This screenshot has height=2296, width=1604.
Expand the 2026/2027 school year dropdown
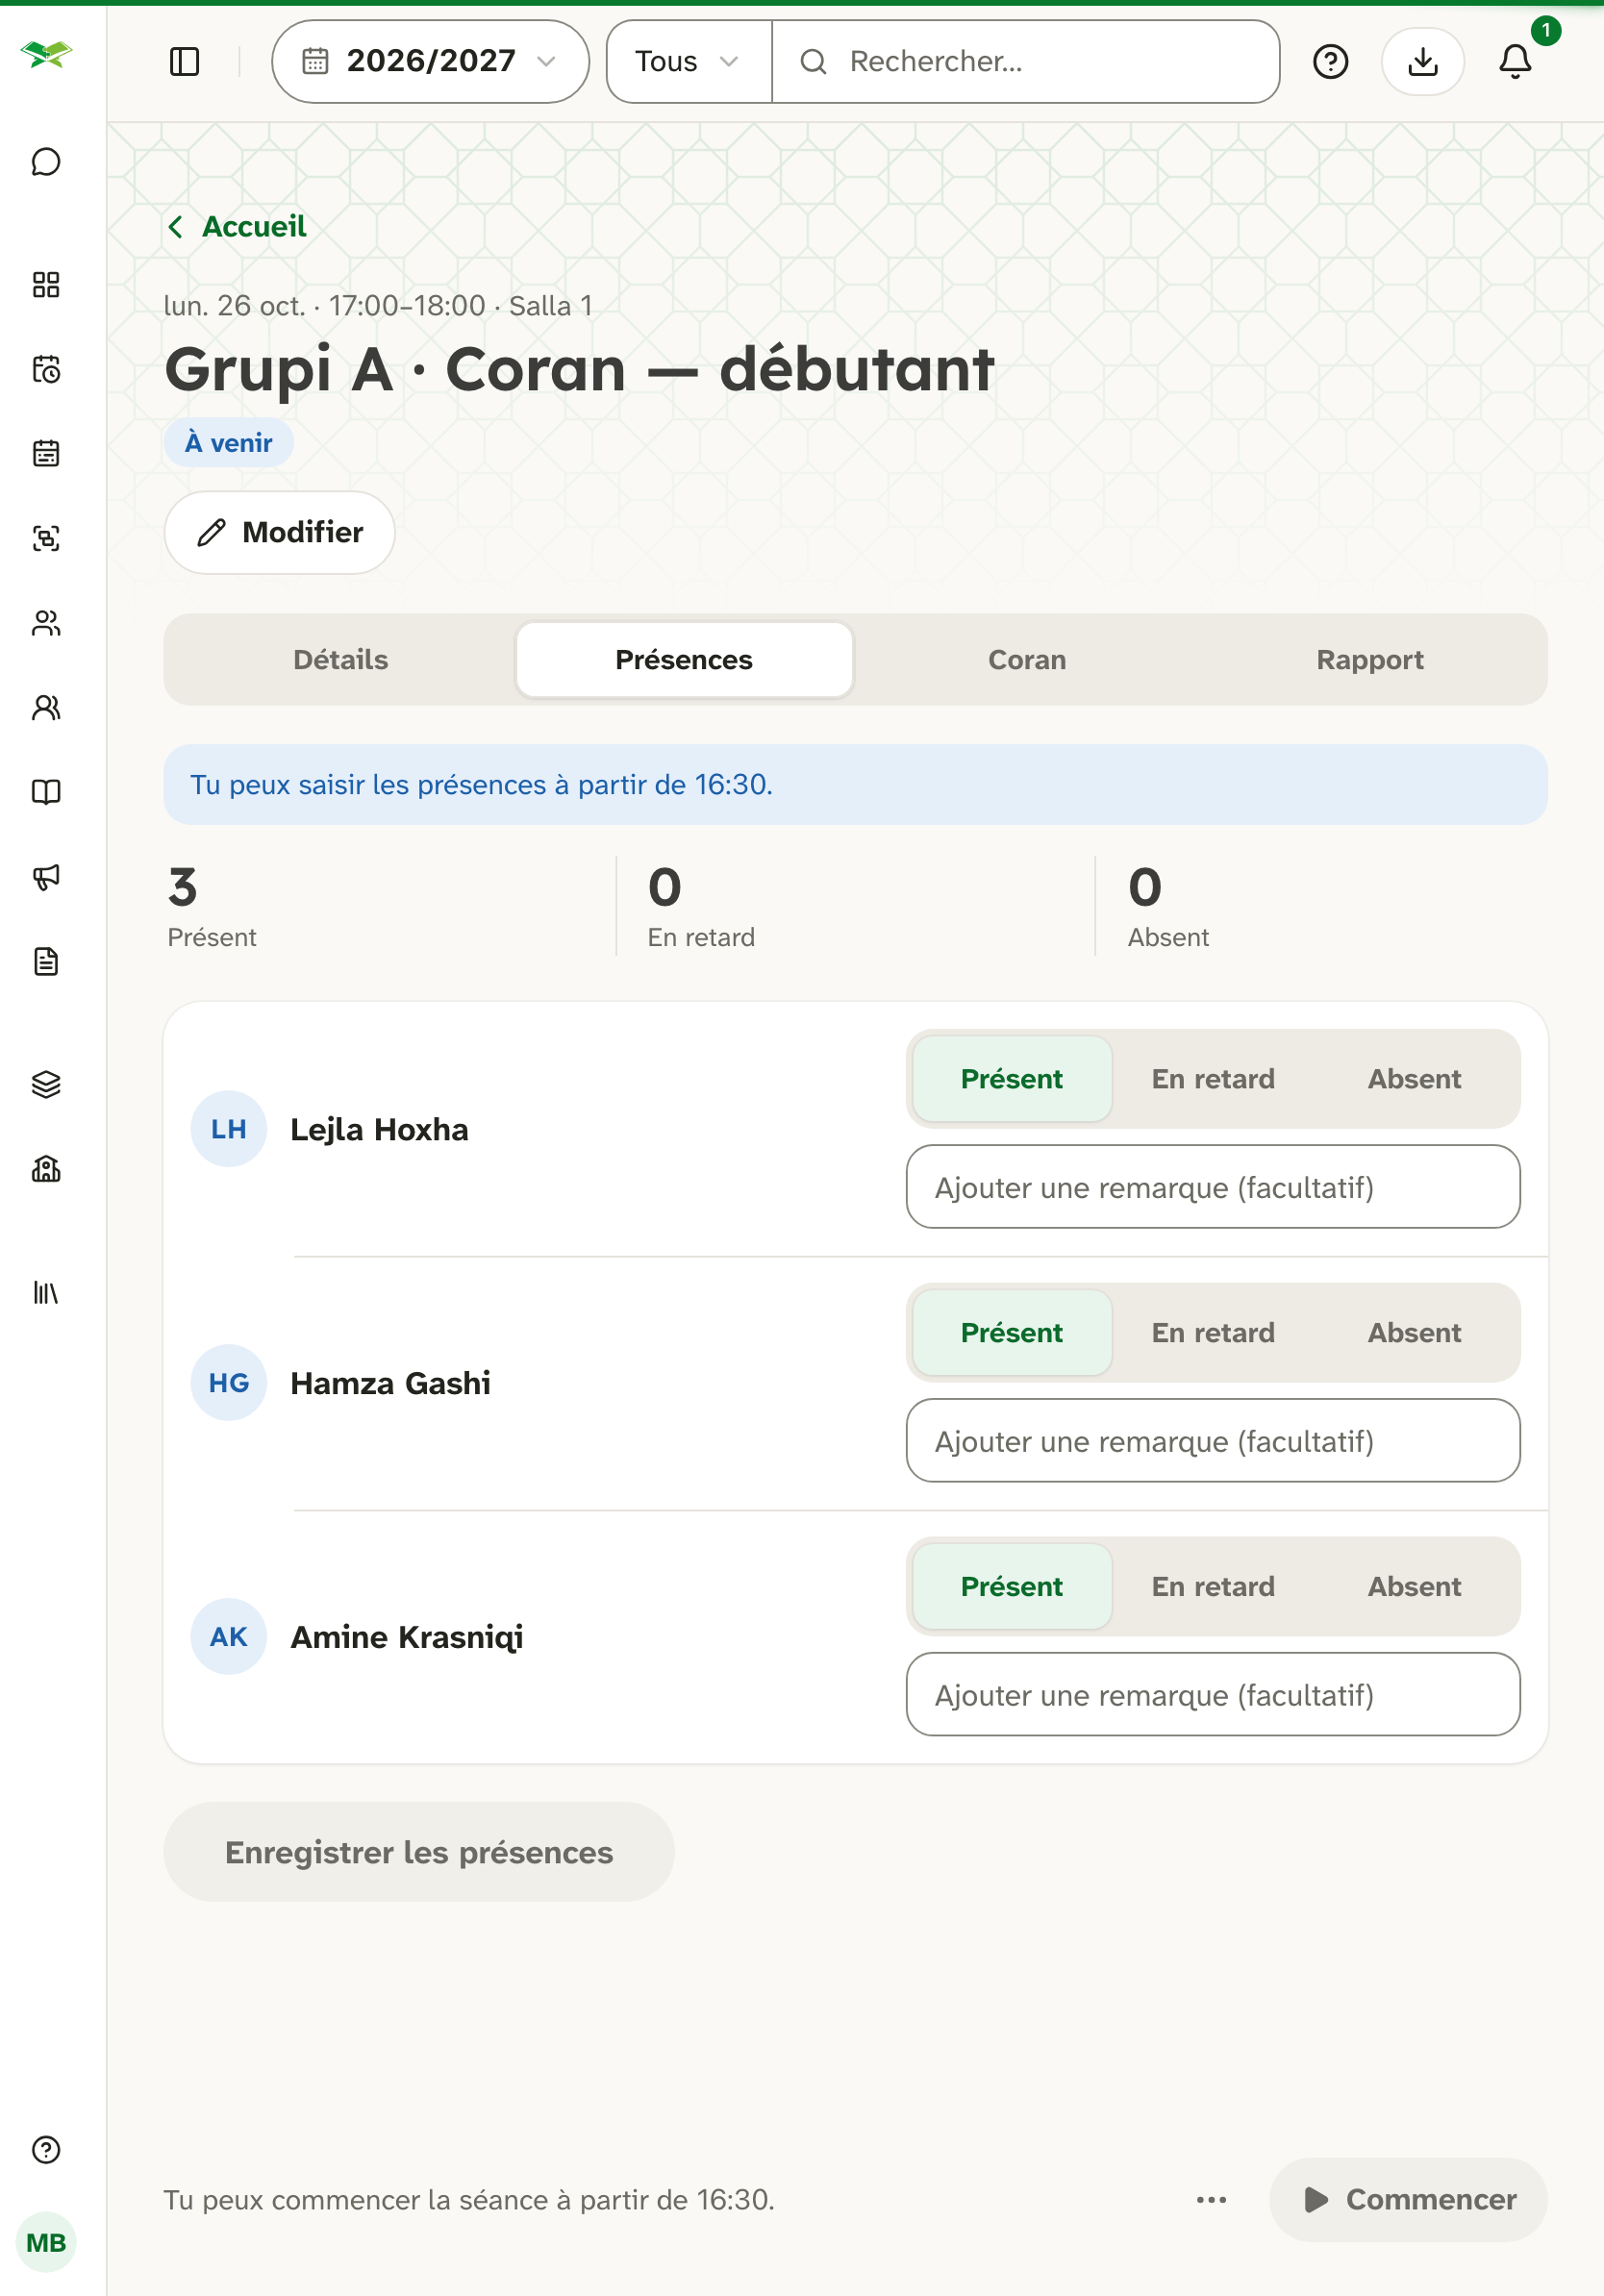[x=430, y=62]
